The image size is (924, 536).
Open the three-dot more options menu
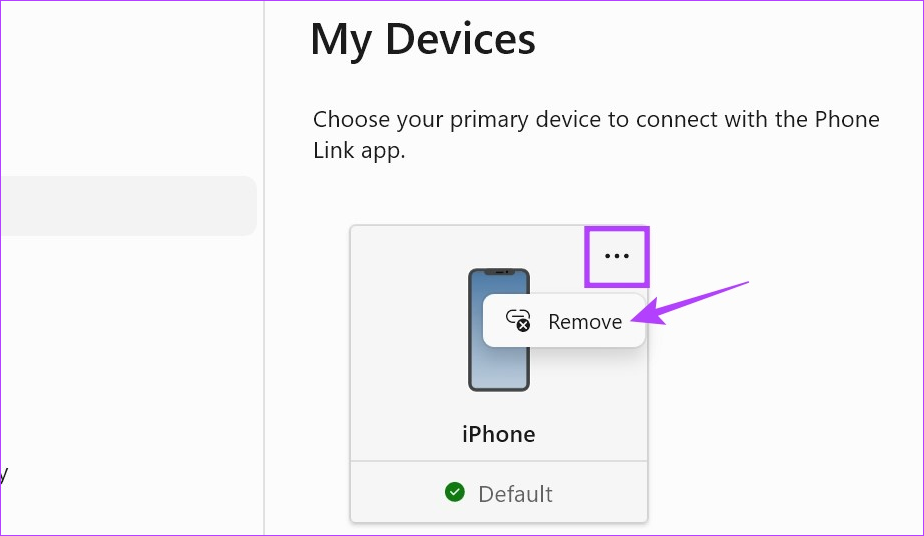coord(616,256)
